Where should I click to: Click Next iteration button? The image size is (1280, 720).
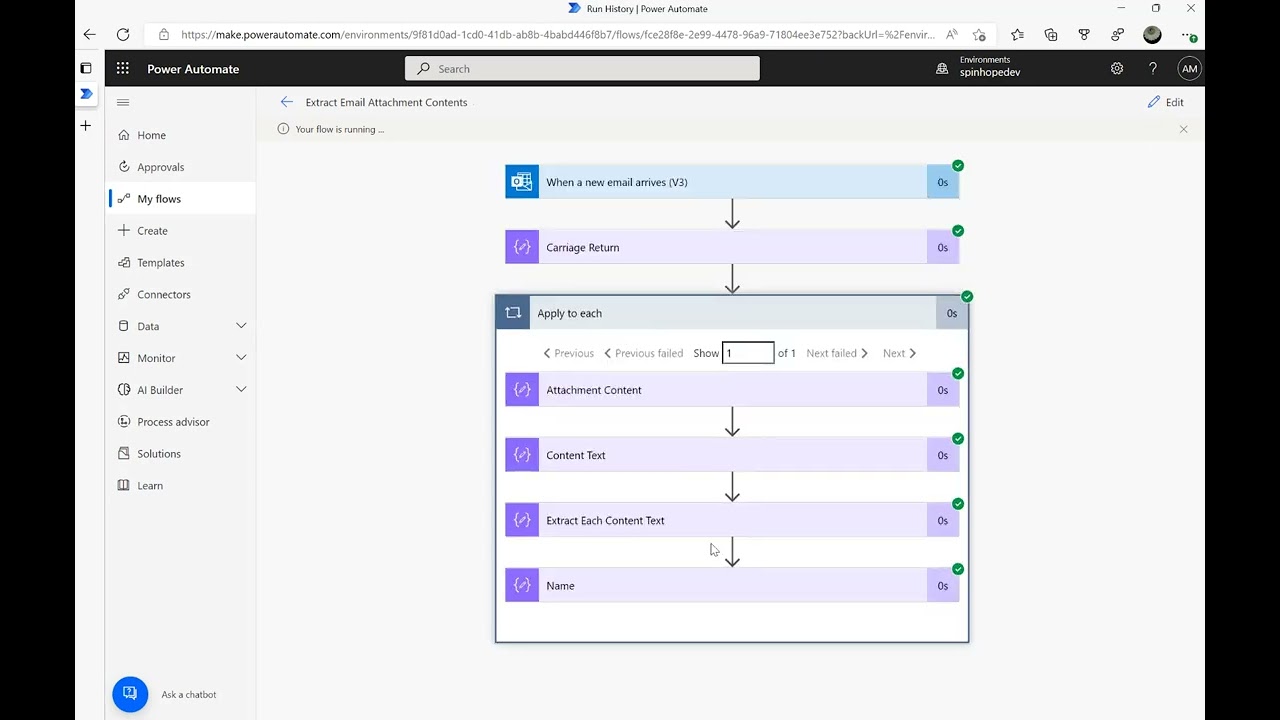point(899,353)
